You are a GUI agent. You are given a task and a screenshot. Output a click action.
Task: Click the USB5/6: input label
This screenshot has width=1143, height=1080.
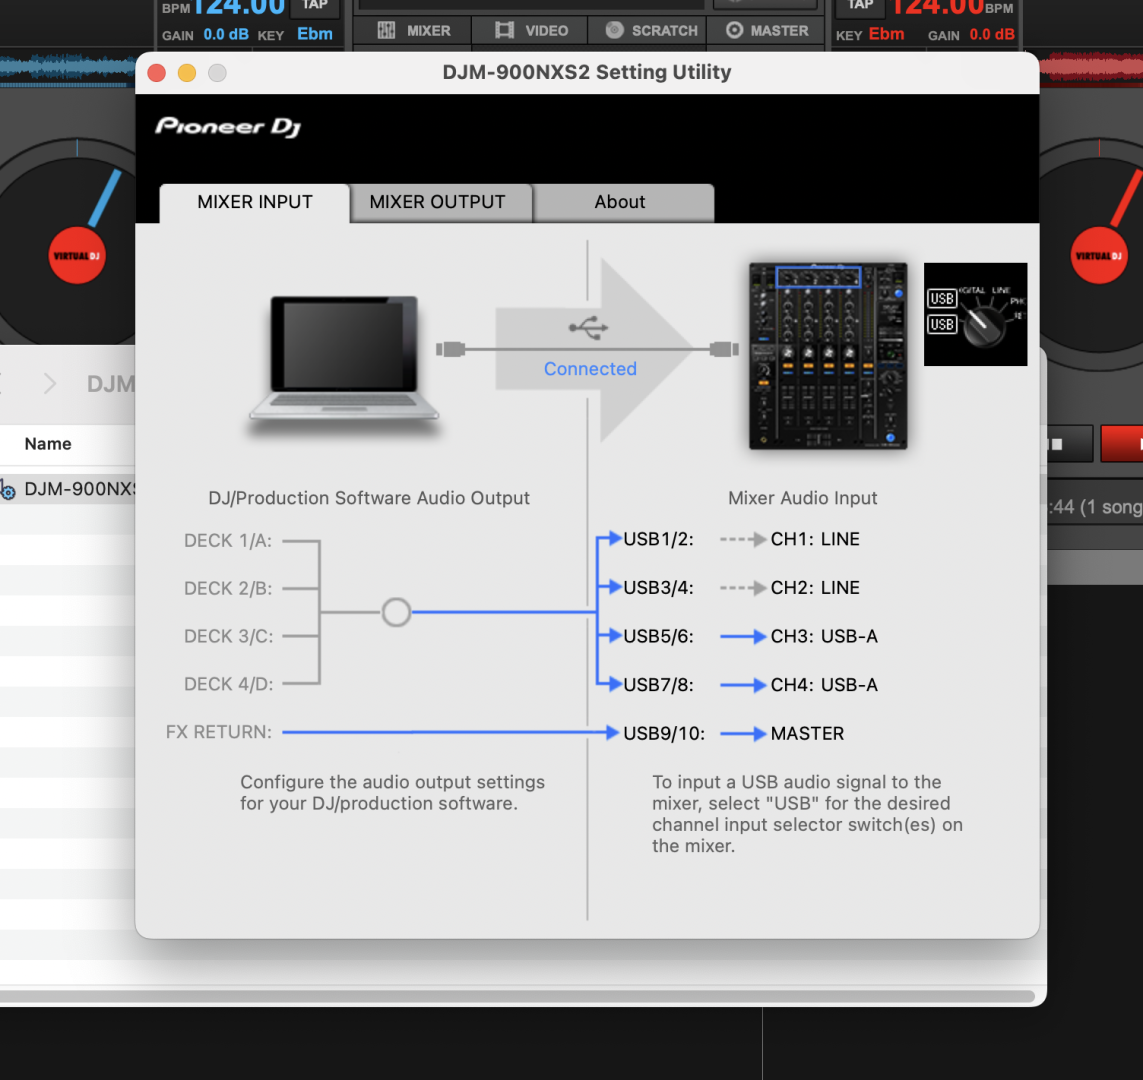point(658,636)
